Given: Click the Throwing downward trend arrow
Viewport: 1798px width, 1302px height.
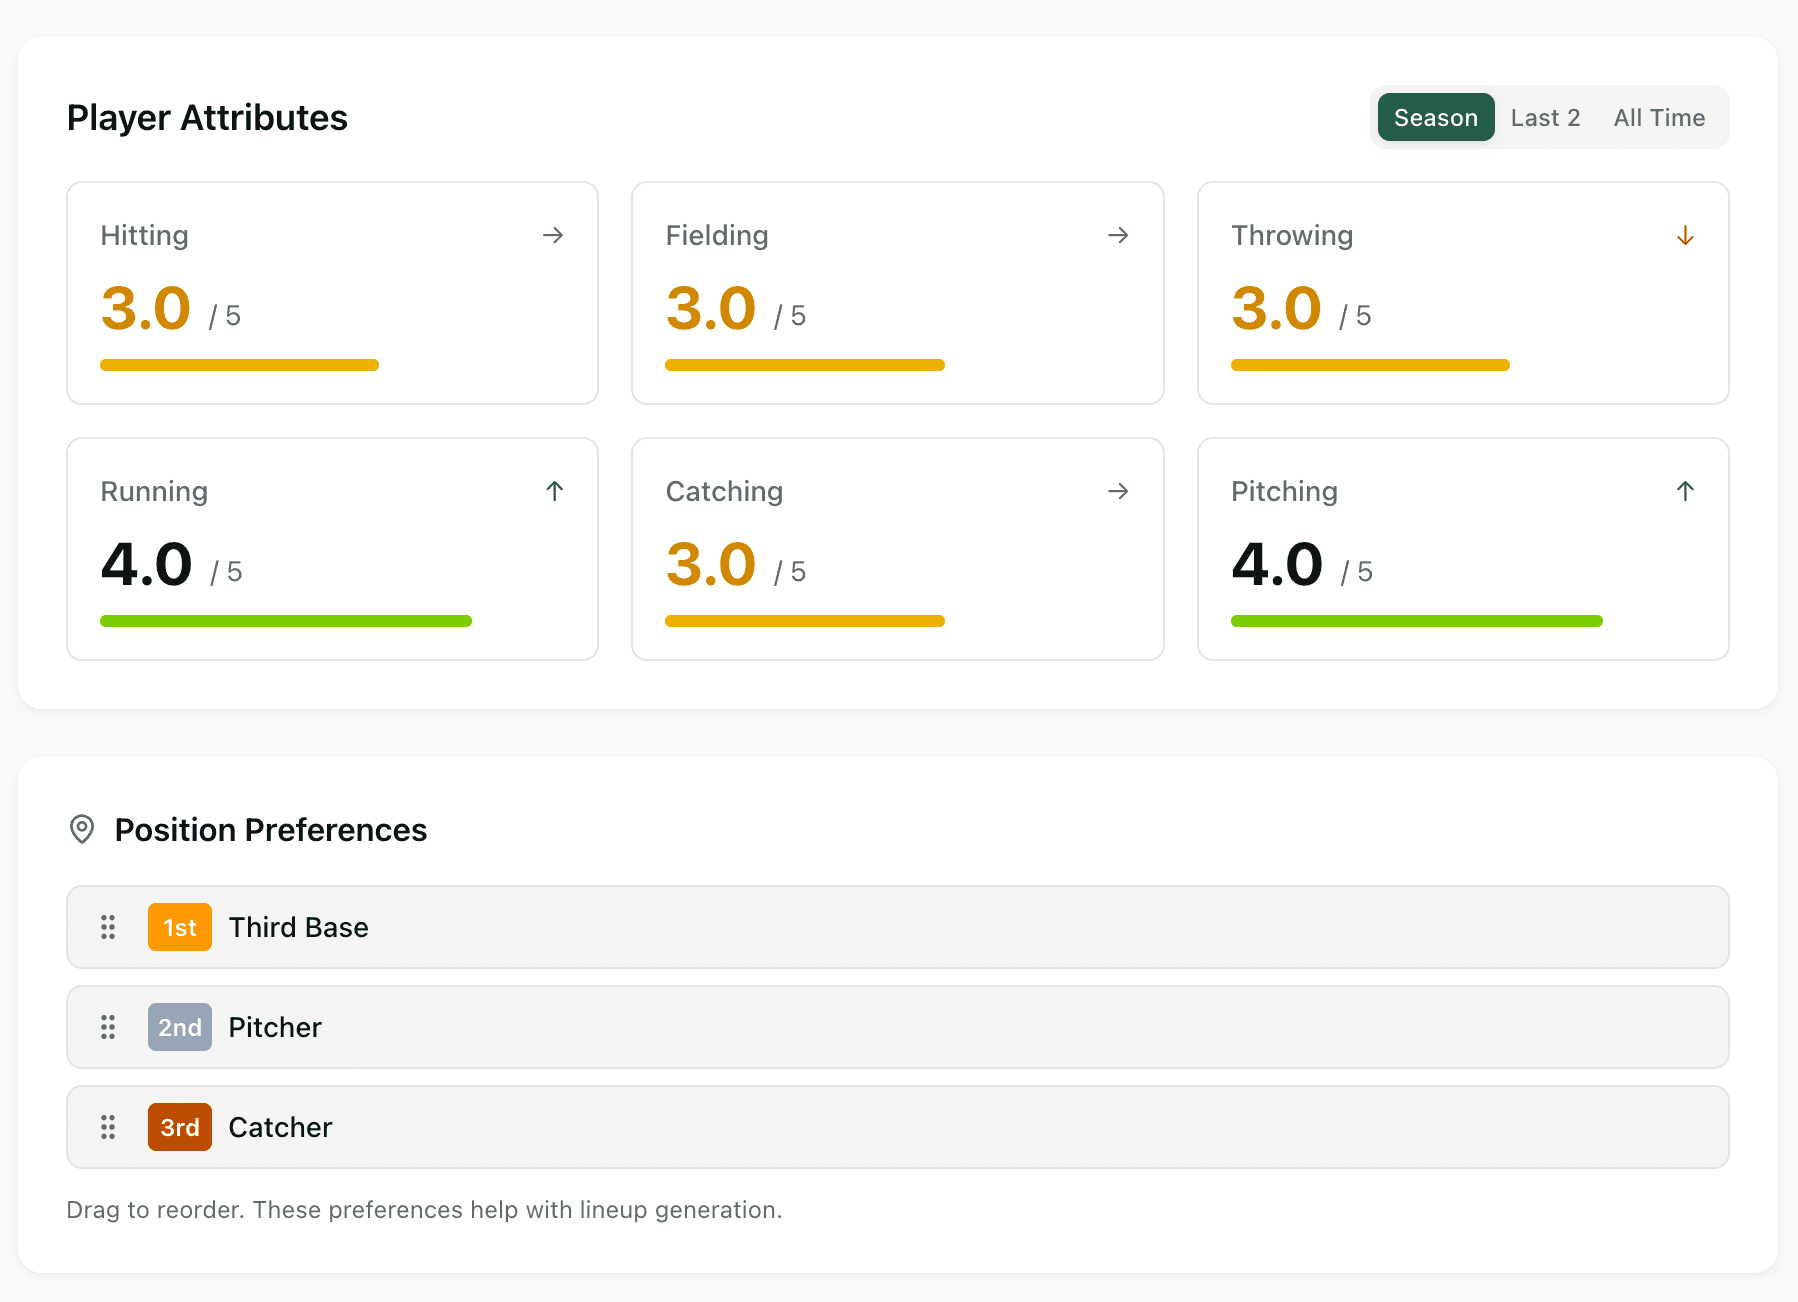Looking at the screenshot, I should pos(1685,235).
